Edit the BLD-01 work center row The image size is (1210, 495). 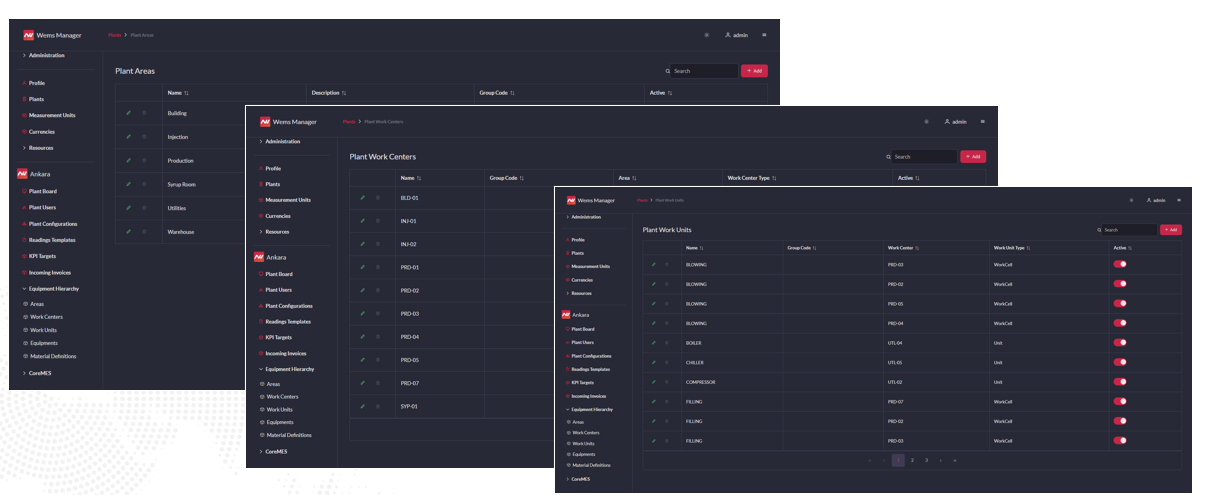(362, 198)
